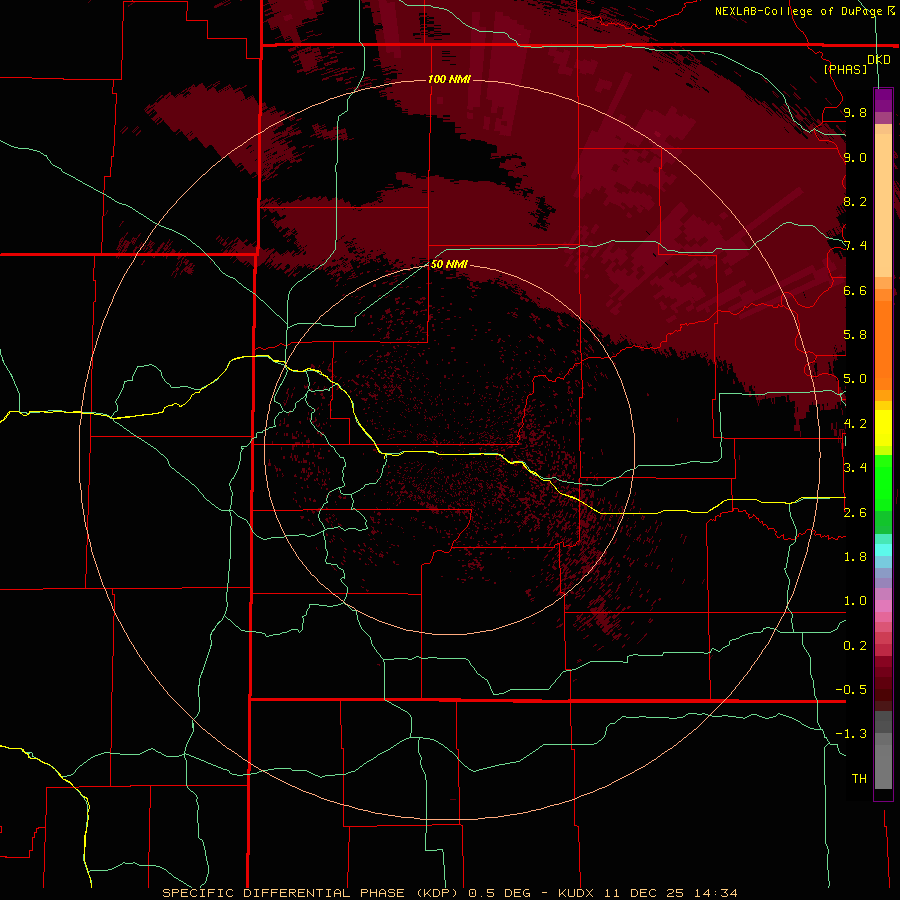
Task: Click the 9.8 scale value
Action: (x=855, y=113)
